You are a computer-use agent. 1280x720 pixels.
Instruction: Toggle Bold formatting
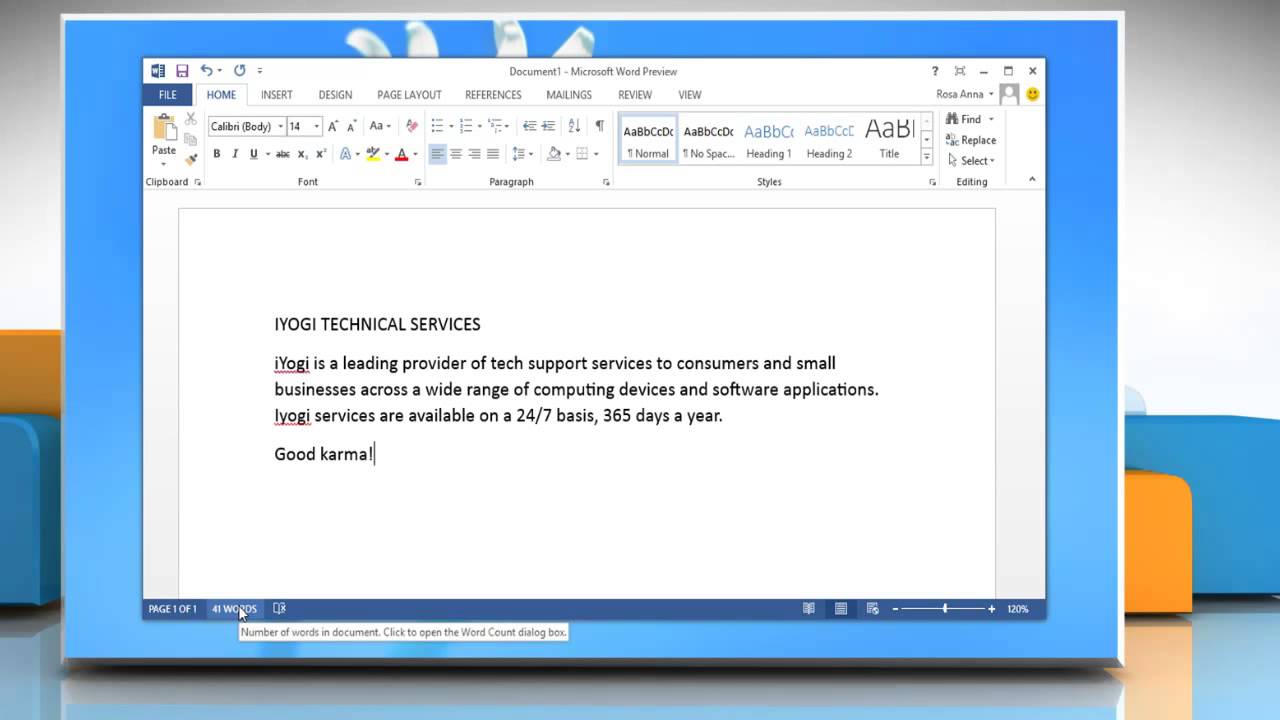216,154
